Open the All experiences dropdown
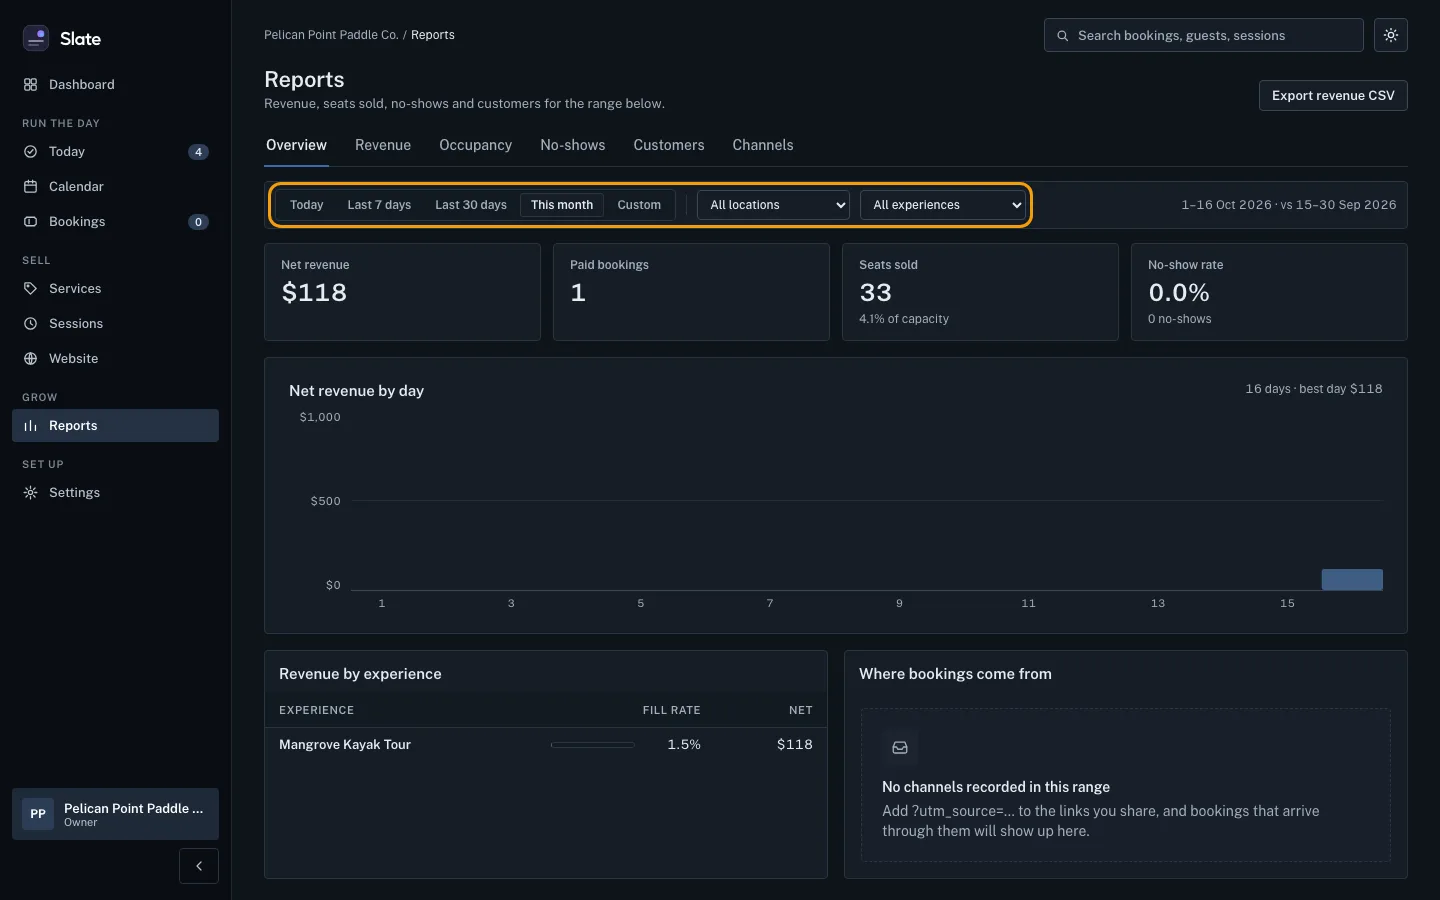 943,205
